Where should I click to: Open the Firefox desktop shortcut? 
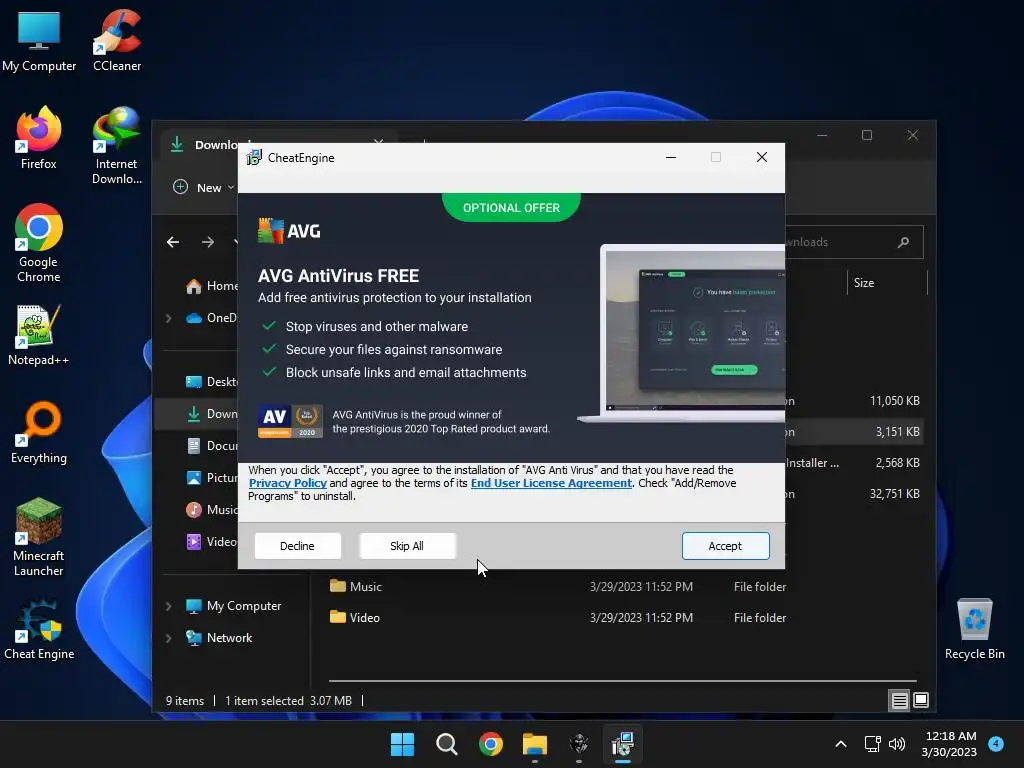(x=39, y=139)
